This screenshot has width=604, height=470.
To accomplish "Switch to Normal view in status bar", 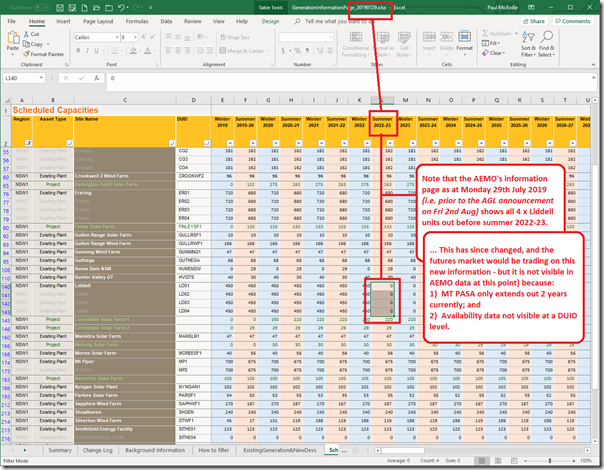I will click(x=482, y=461).
